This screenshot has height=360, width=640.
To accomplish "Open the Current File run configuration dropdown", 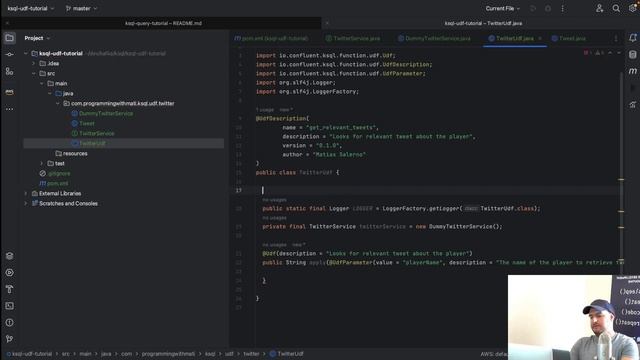I will [x=502, y=9].
